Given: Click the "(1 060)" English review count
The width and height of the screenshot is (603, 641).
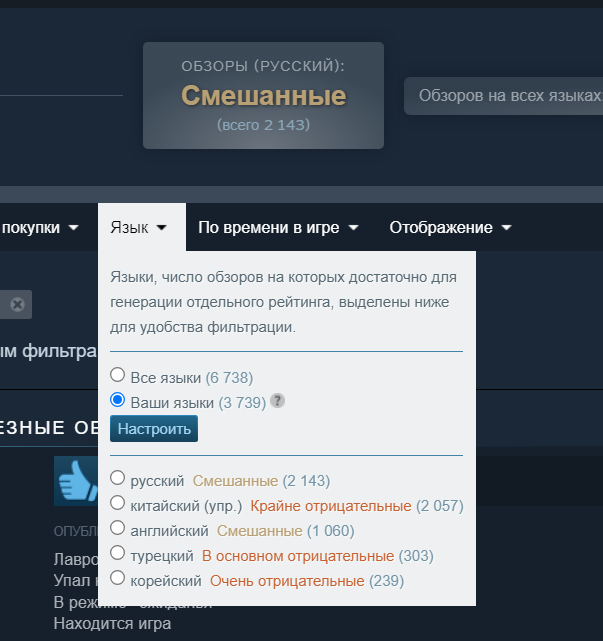Looking at the screenshot, I should point(331,531).
